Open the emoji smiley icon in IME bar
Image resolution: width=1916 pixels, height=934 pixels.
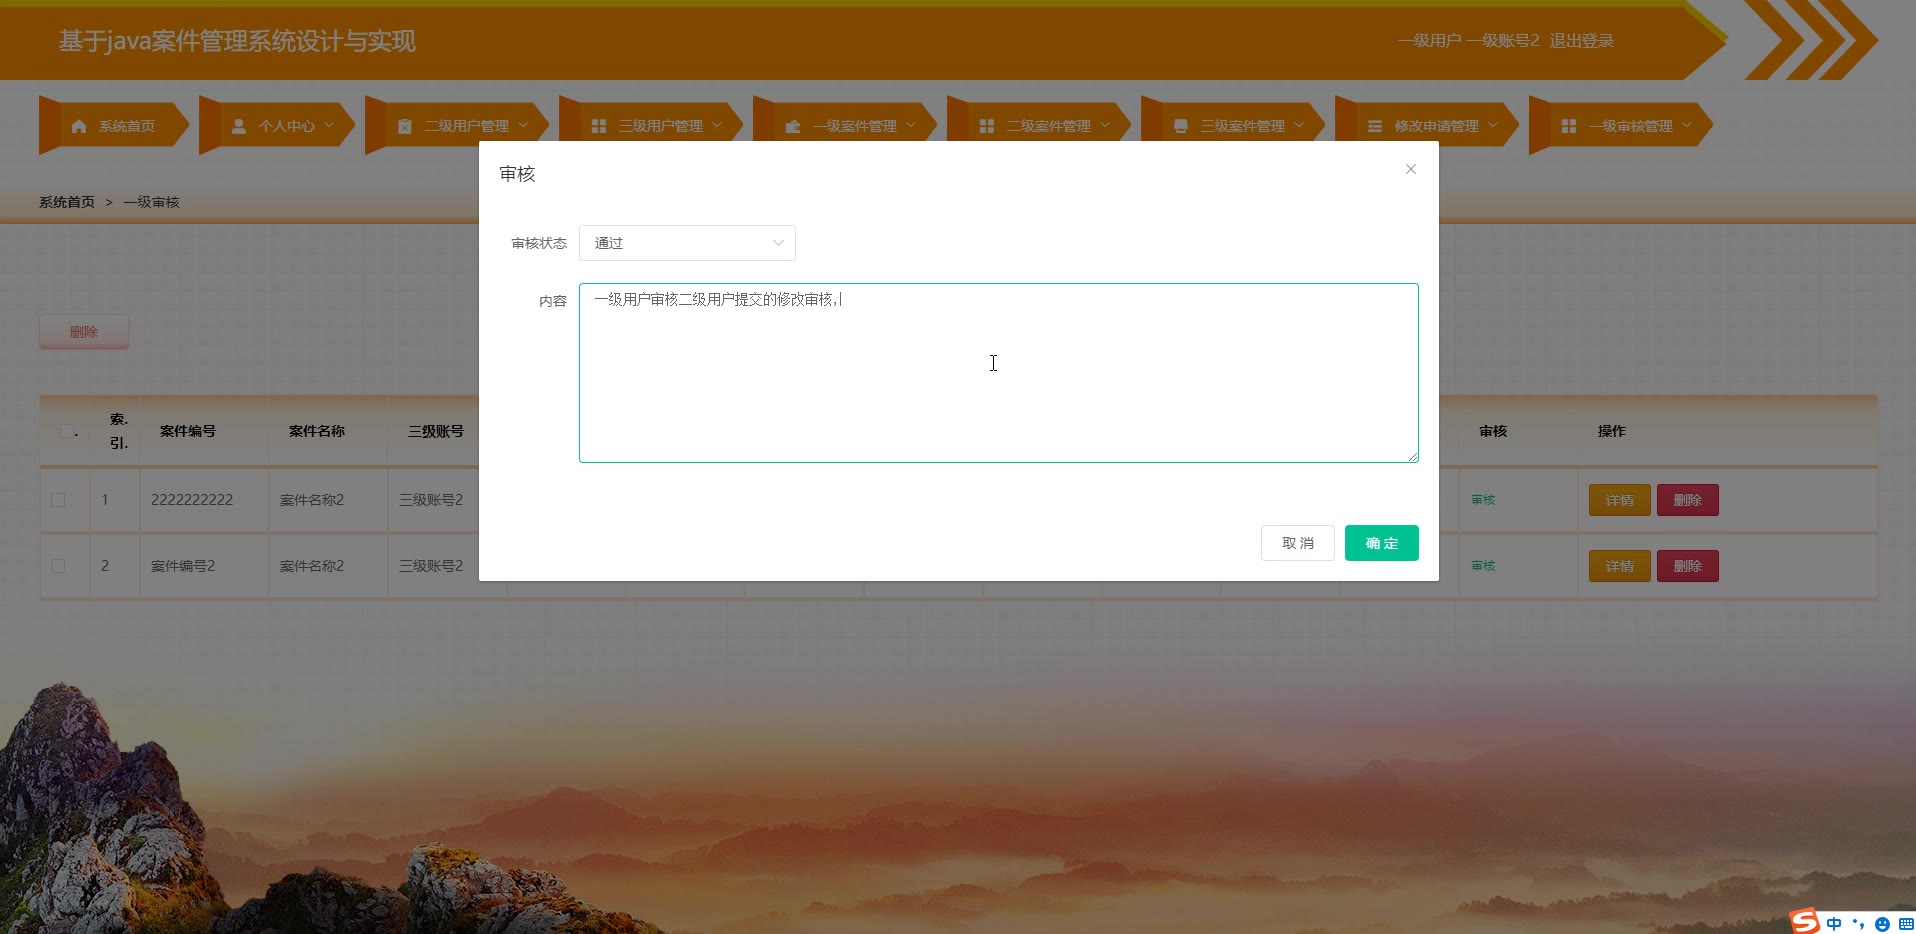click(1882, 924)
